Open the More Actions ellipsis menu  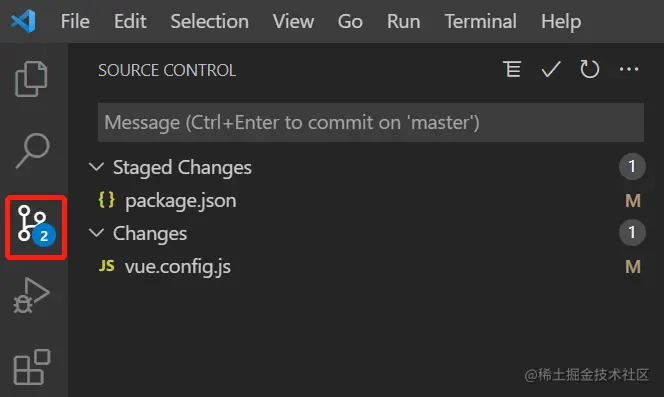629,69
